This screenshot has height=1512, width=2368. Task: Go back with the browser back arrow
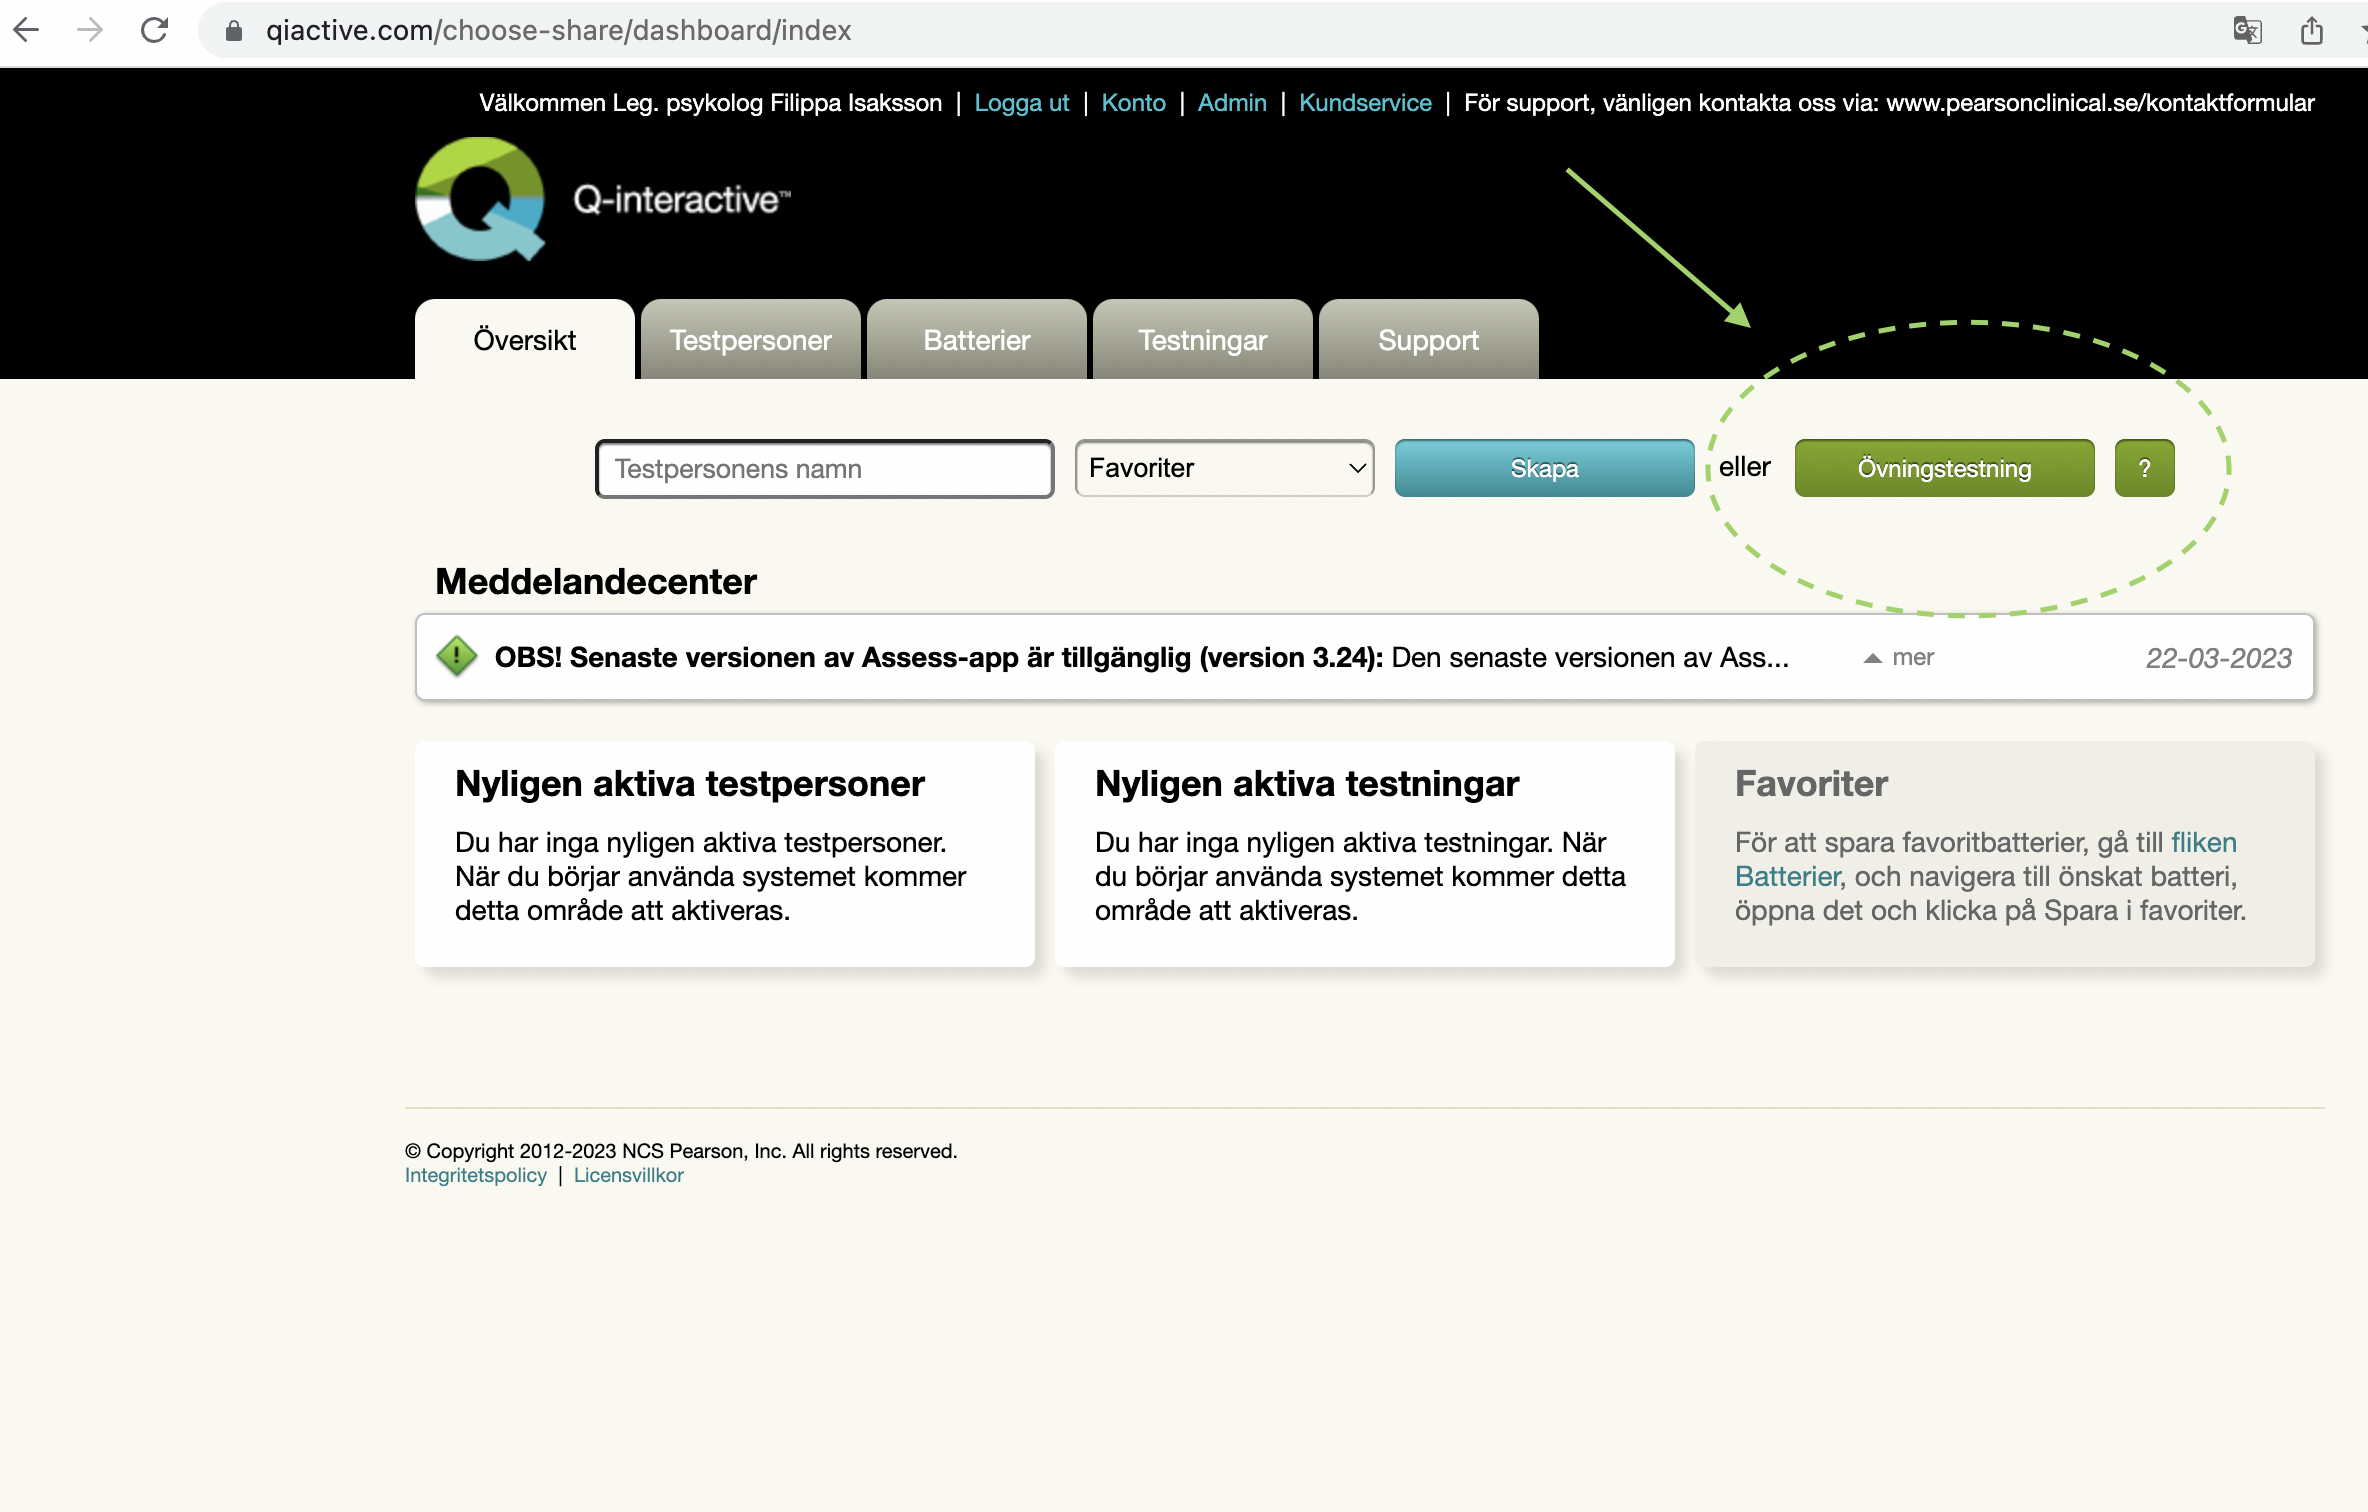click(x=26, y=30)
